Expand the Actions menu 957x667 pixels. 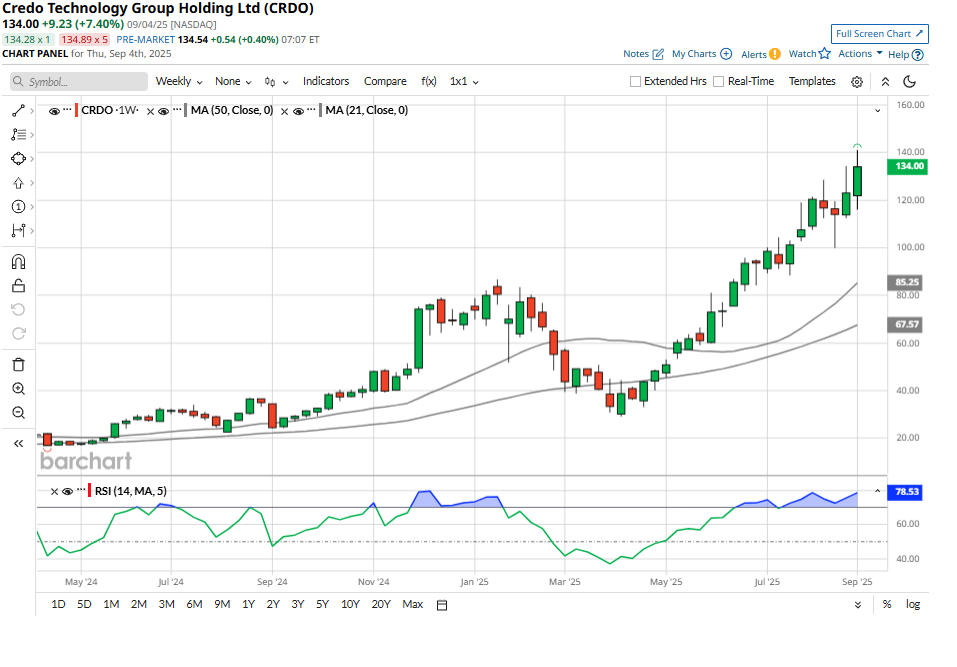coord(860,54)
